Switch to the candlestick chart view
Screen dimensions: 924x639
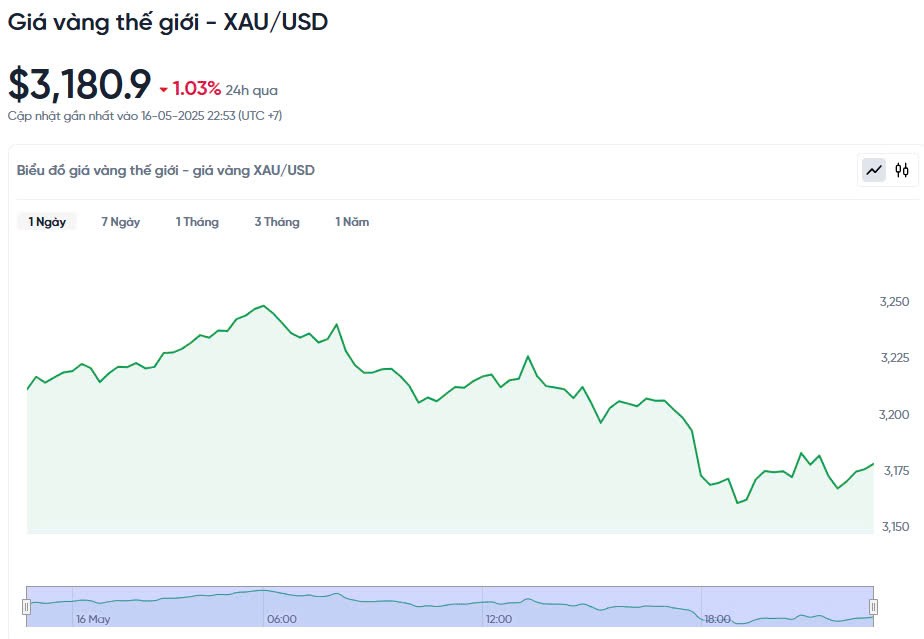point(902,170)
